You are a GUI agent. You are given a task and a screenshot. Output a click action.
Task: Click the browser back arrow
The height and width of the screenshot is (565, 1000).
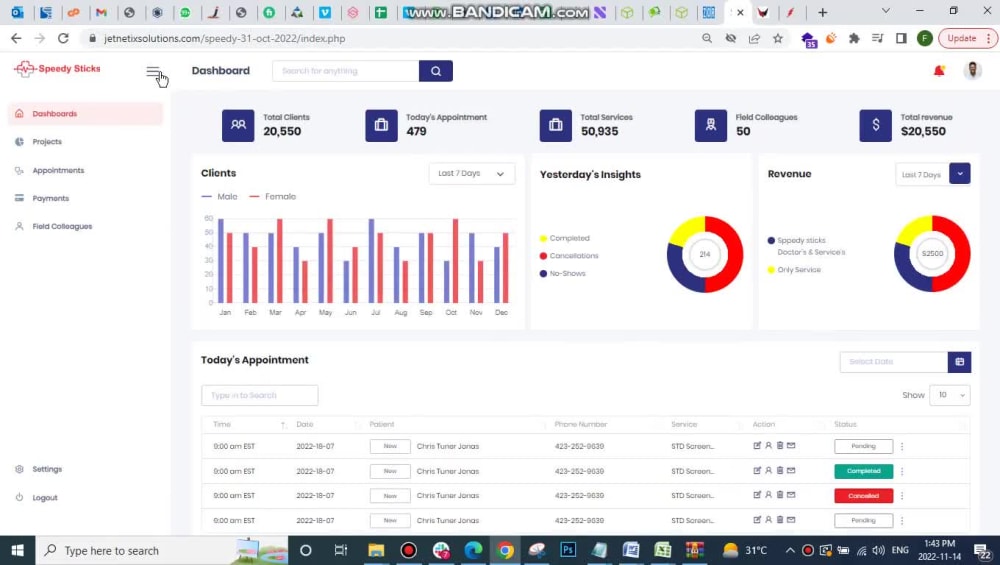pyautogui.click(x=16, y=38)
